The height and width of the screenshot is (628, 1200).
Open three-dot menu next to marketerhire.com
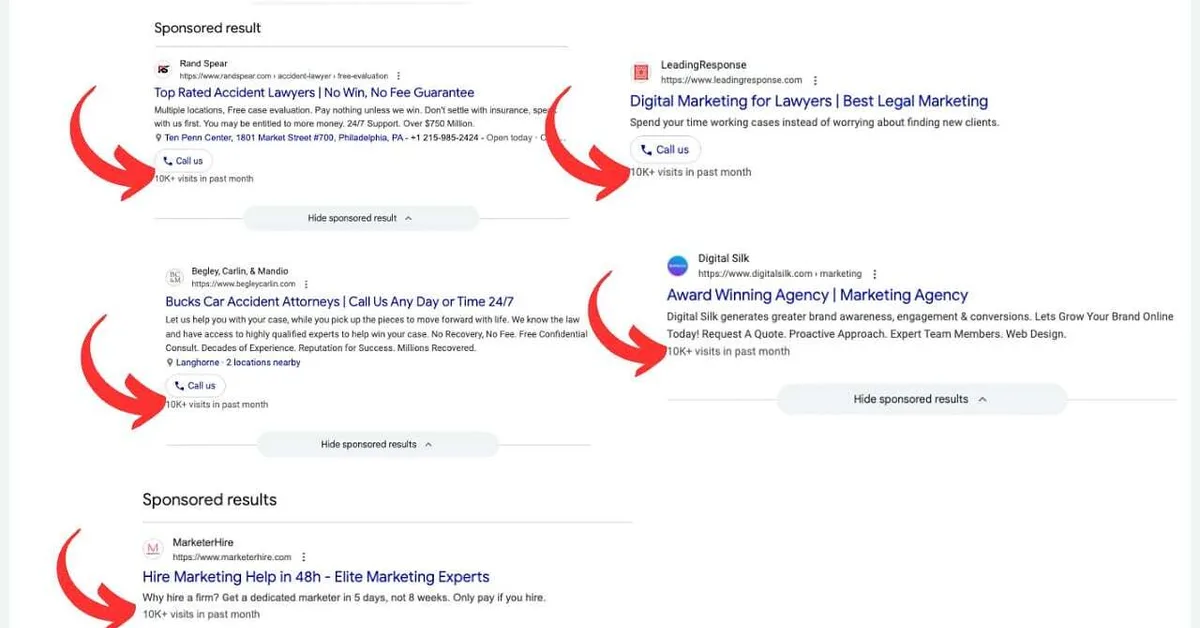pos(304,557)
